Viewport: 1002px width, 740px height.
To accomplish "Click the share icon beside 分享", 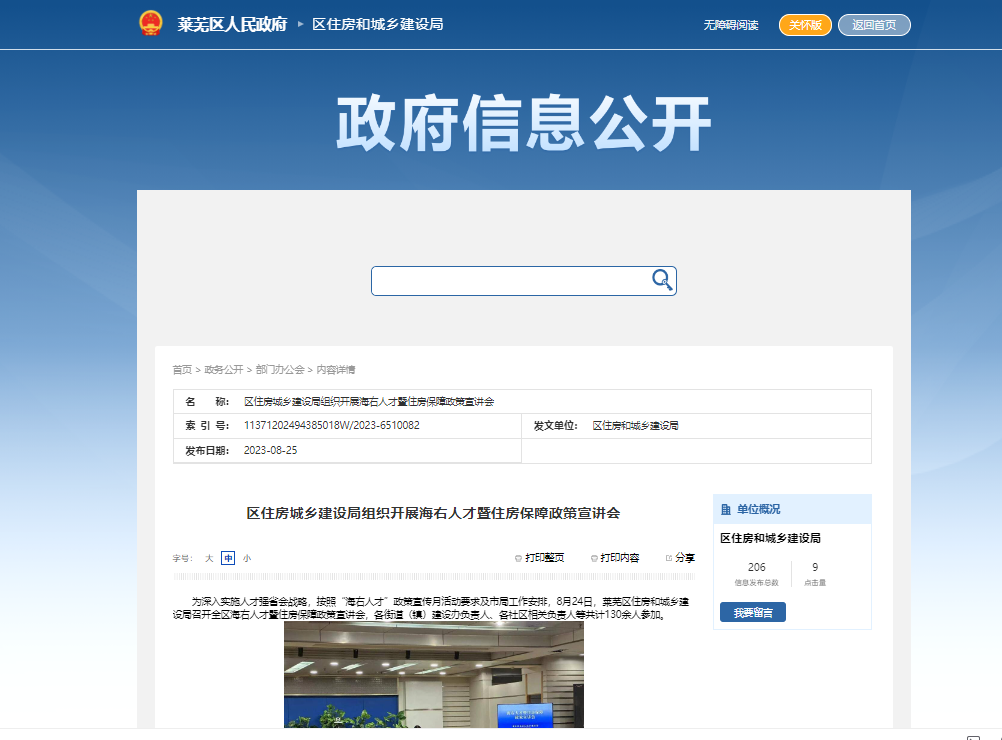I will [x=669, y=558].
